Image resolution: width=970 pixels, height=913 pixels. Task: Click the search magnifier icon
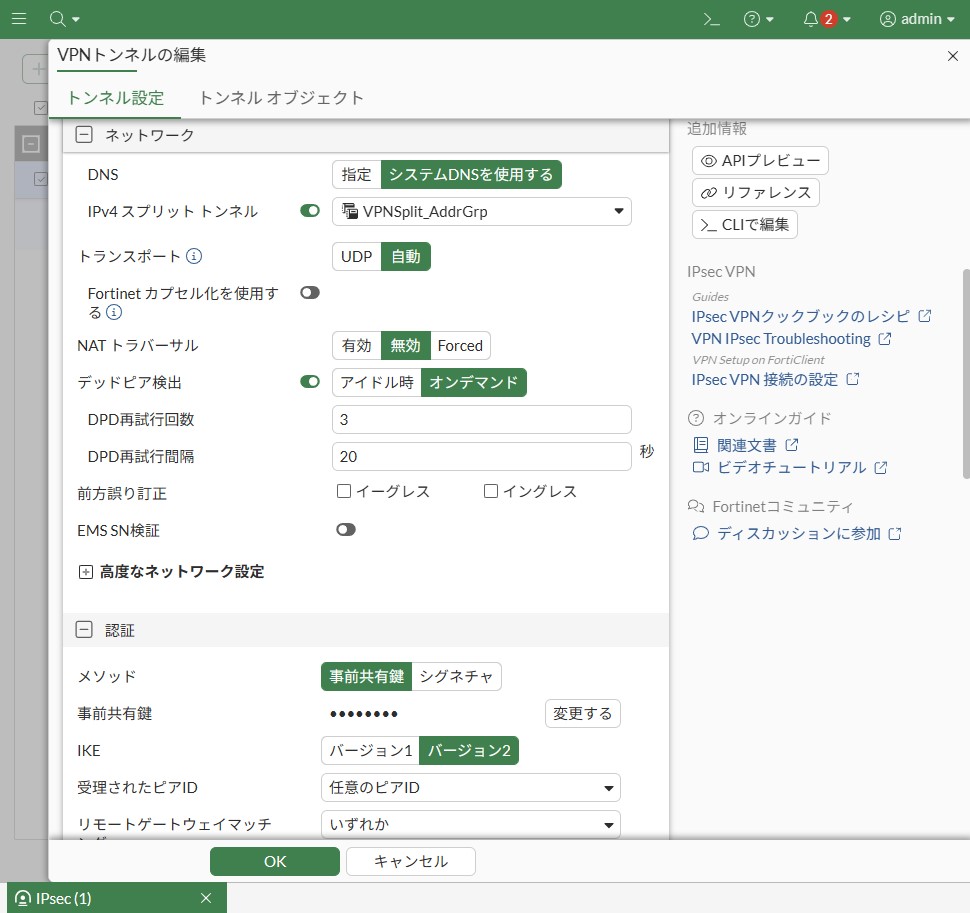pyautogui.click(x=58, y=19)
